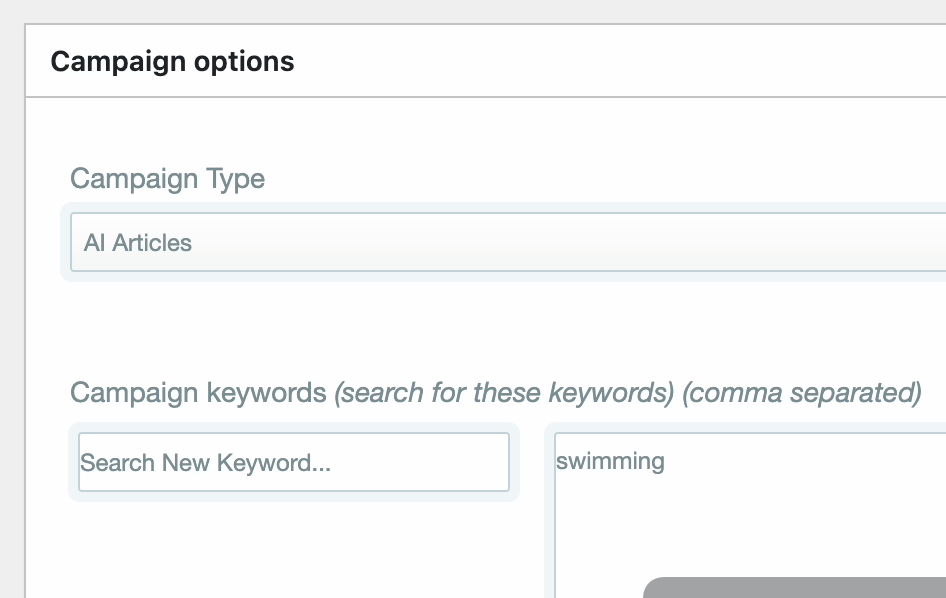946x598 pixels.
Task: Click the Campaign keywords label text
Action: point(198,392)
